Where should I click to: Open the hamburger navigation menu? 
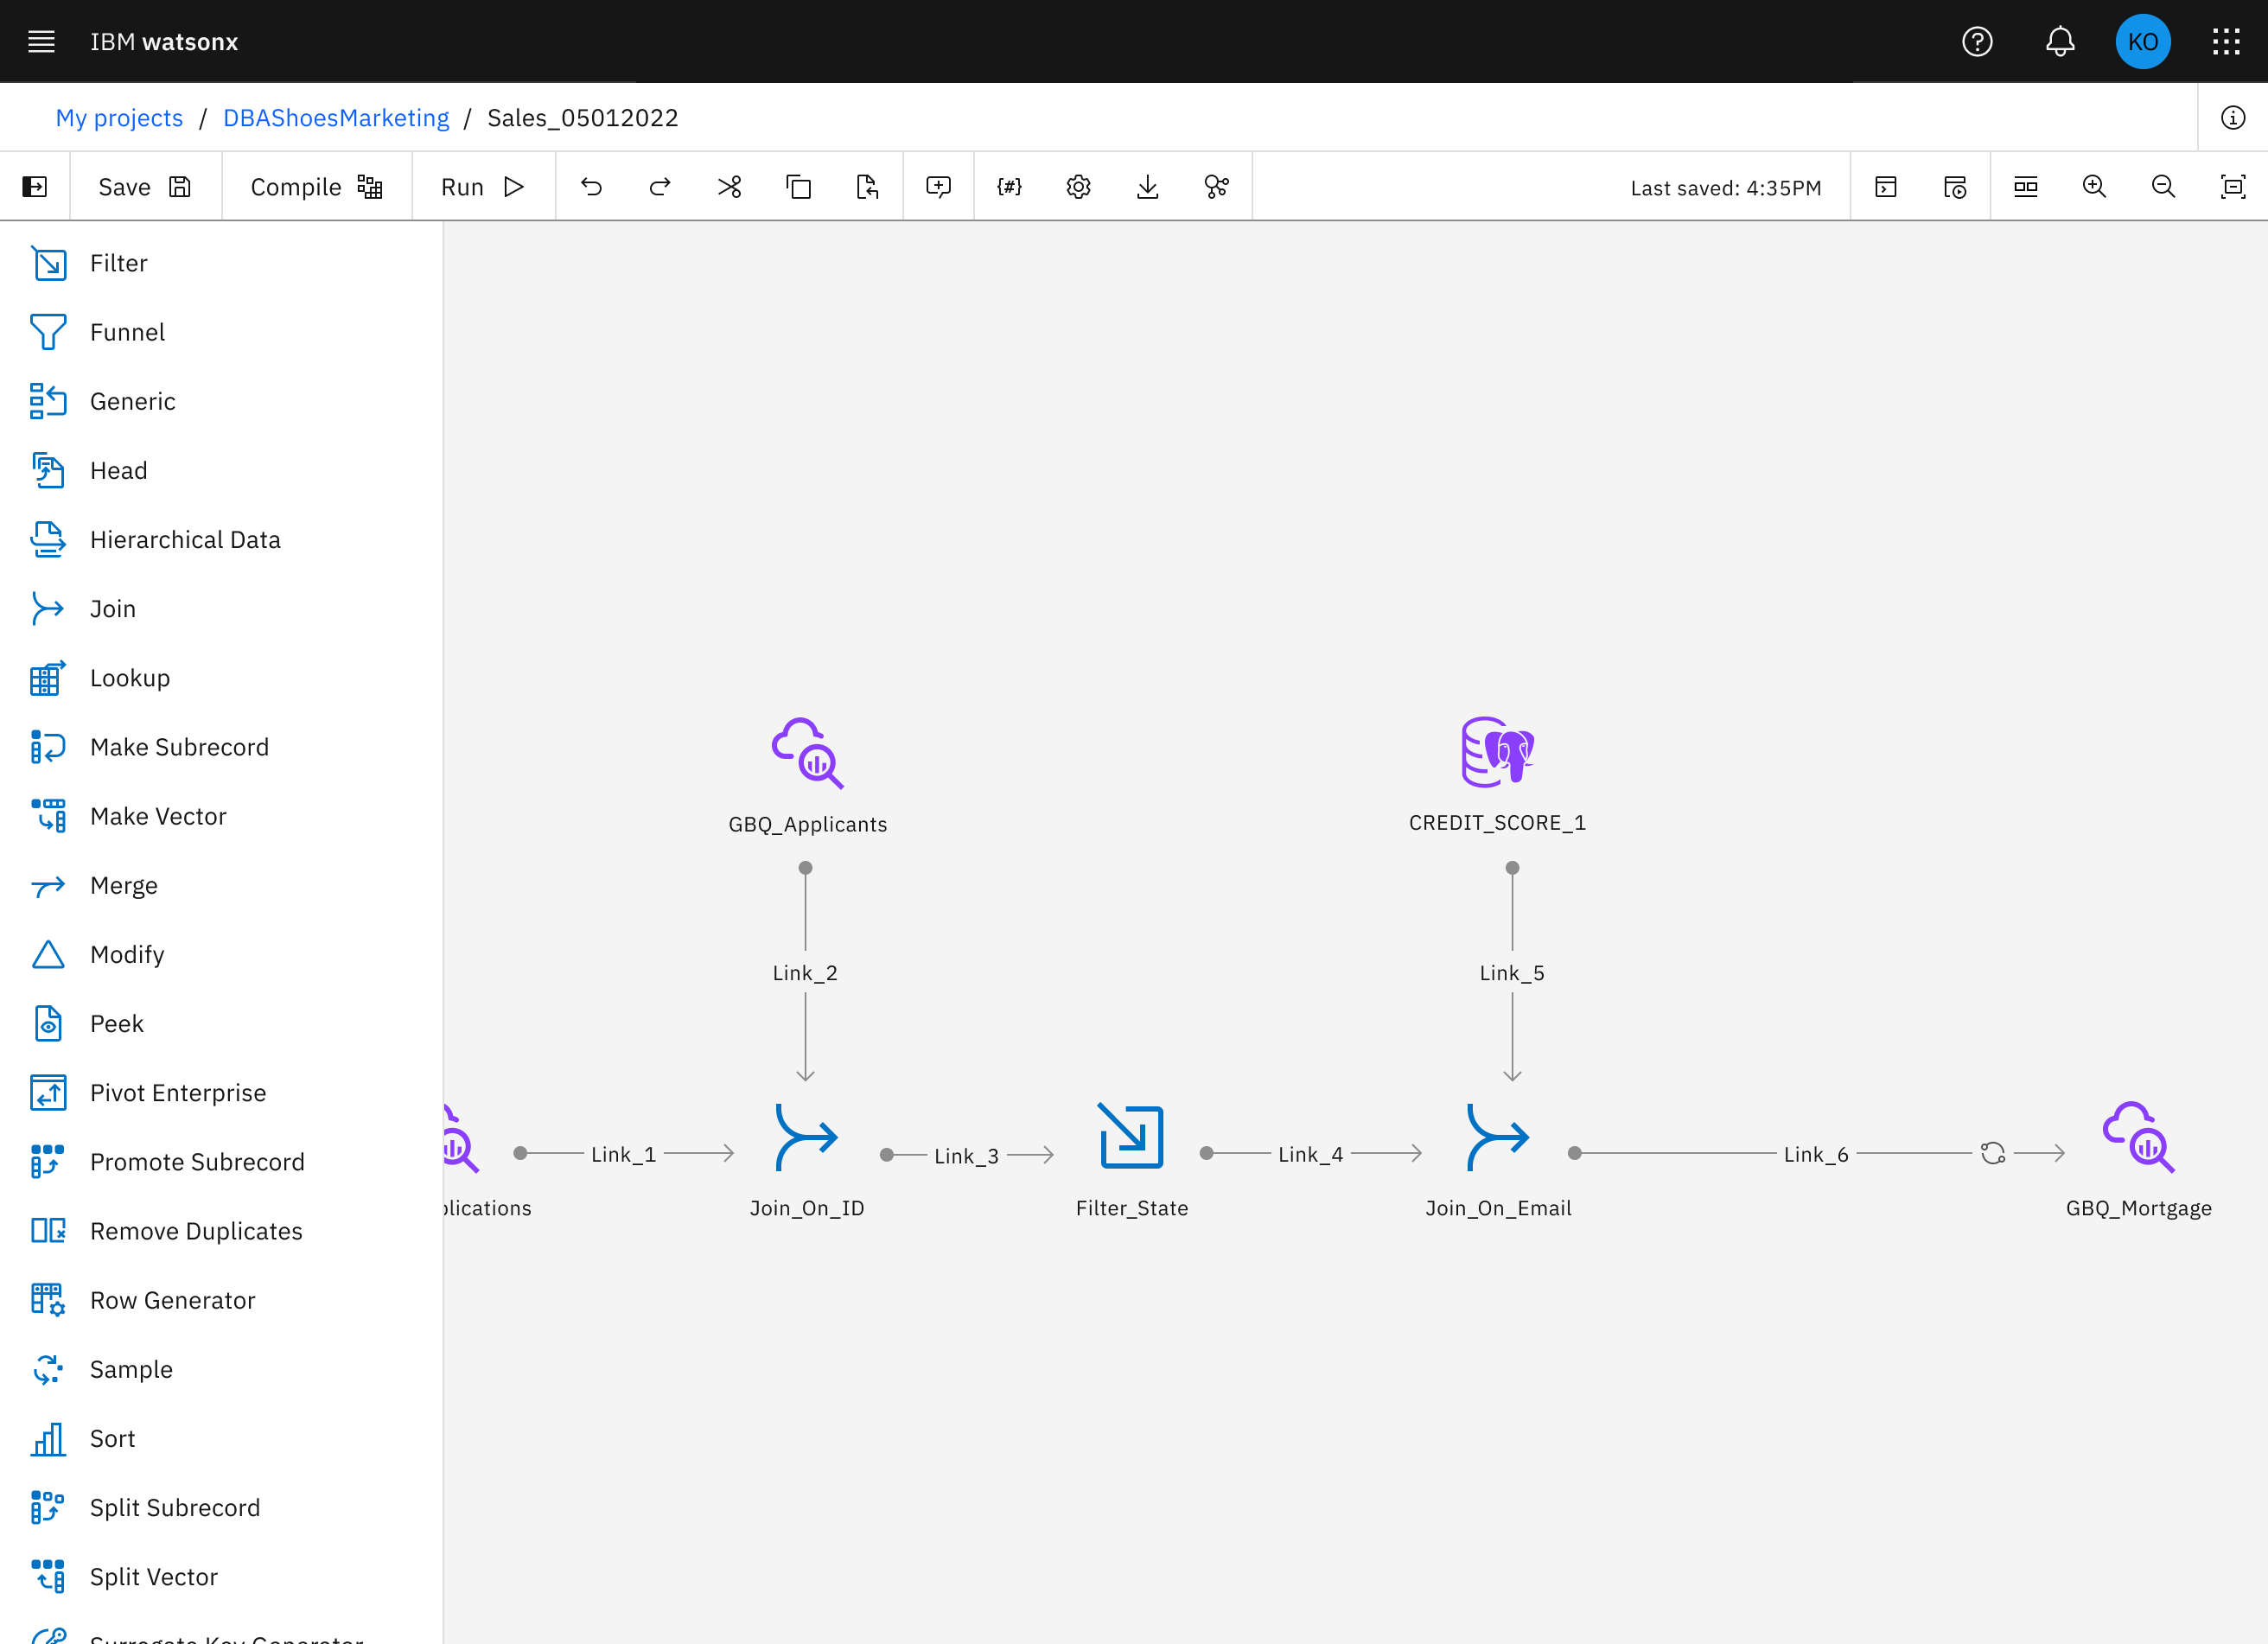(x=41, y=41)
